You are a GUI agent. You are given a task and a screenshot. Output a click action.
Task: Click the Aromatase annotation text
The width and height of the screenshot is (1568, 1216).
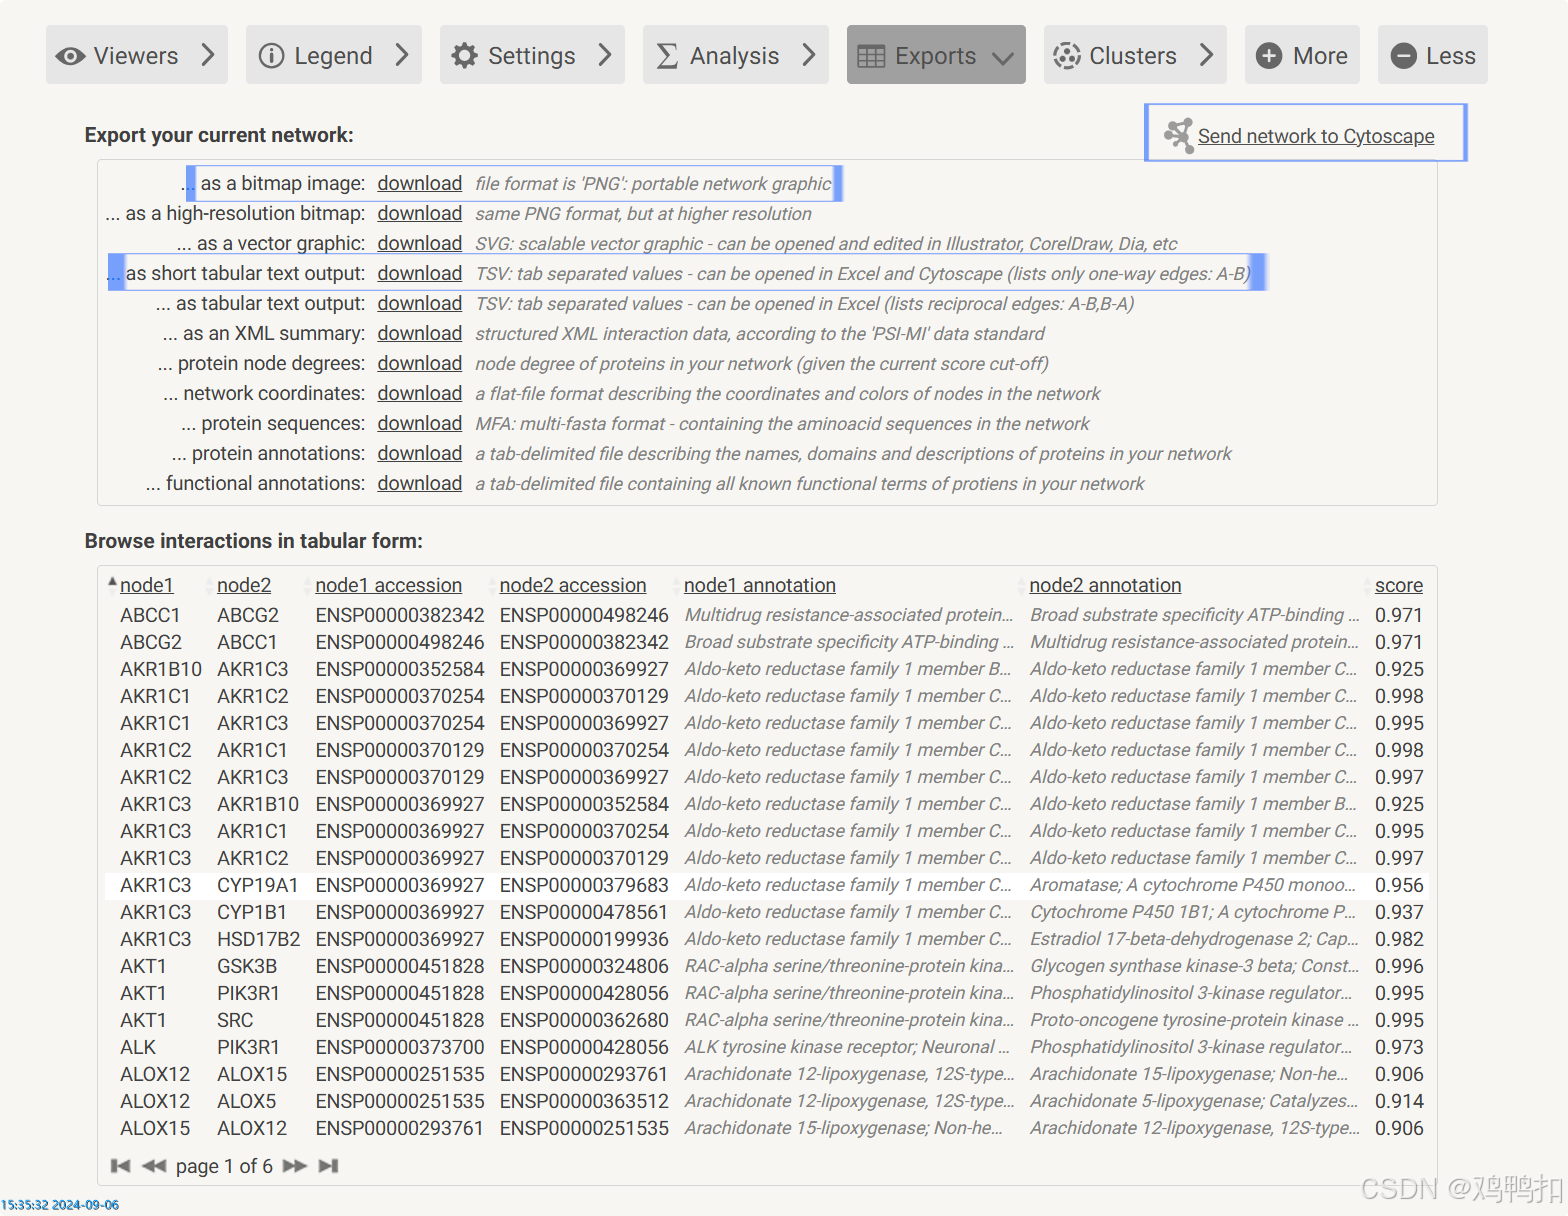pyautogui.click(x=1193, y=885)
